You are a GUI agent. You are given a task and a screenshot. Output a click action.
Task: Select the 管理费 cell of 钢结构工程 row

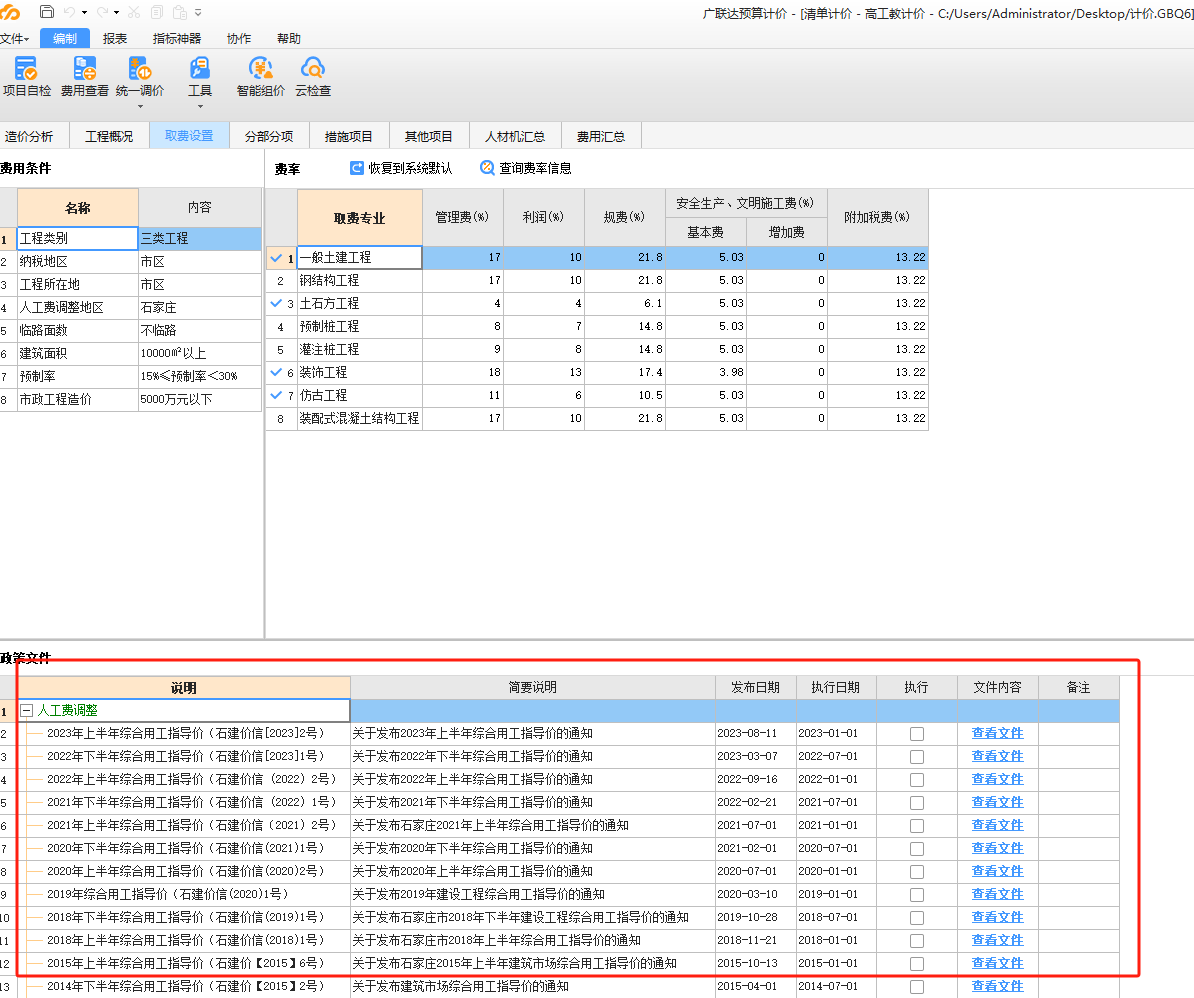click(463, 280)
